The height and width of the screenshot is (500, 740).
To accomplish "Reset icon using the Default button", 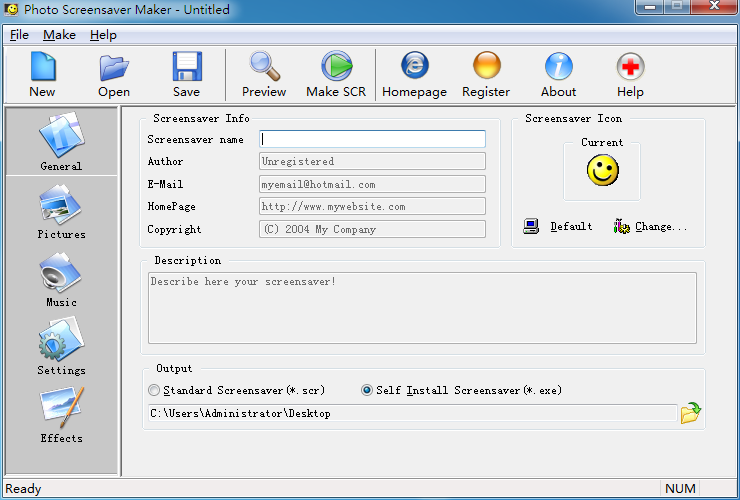I will coord(558,227).
